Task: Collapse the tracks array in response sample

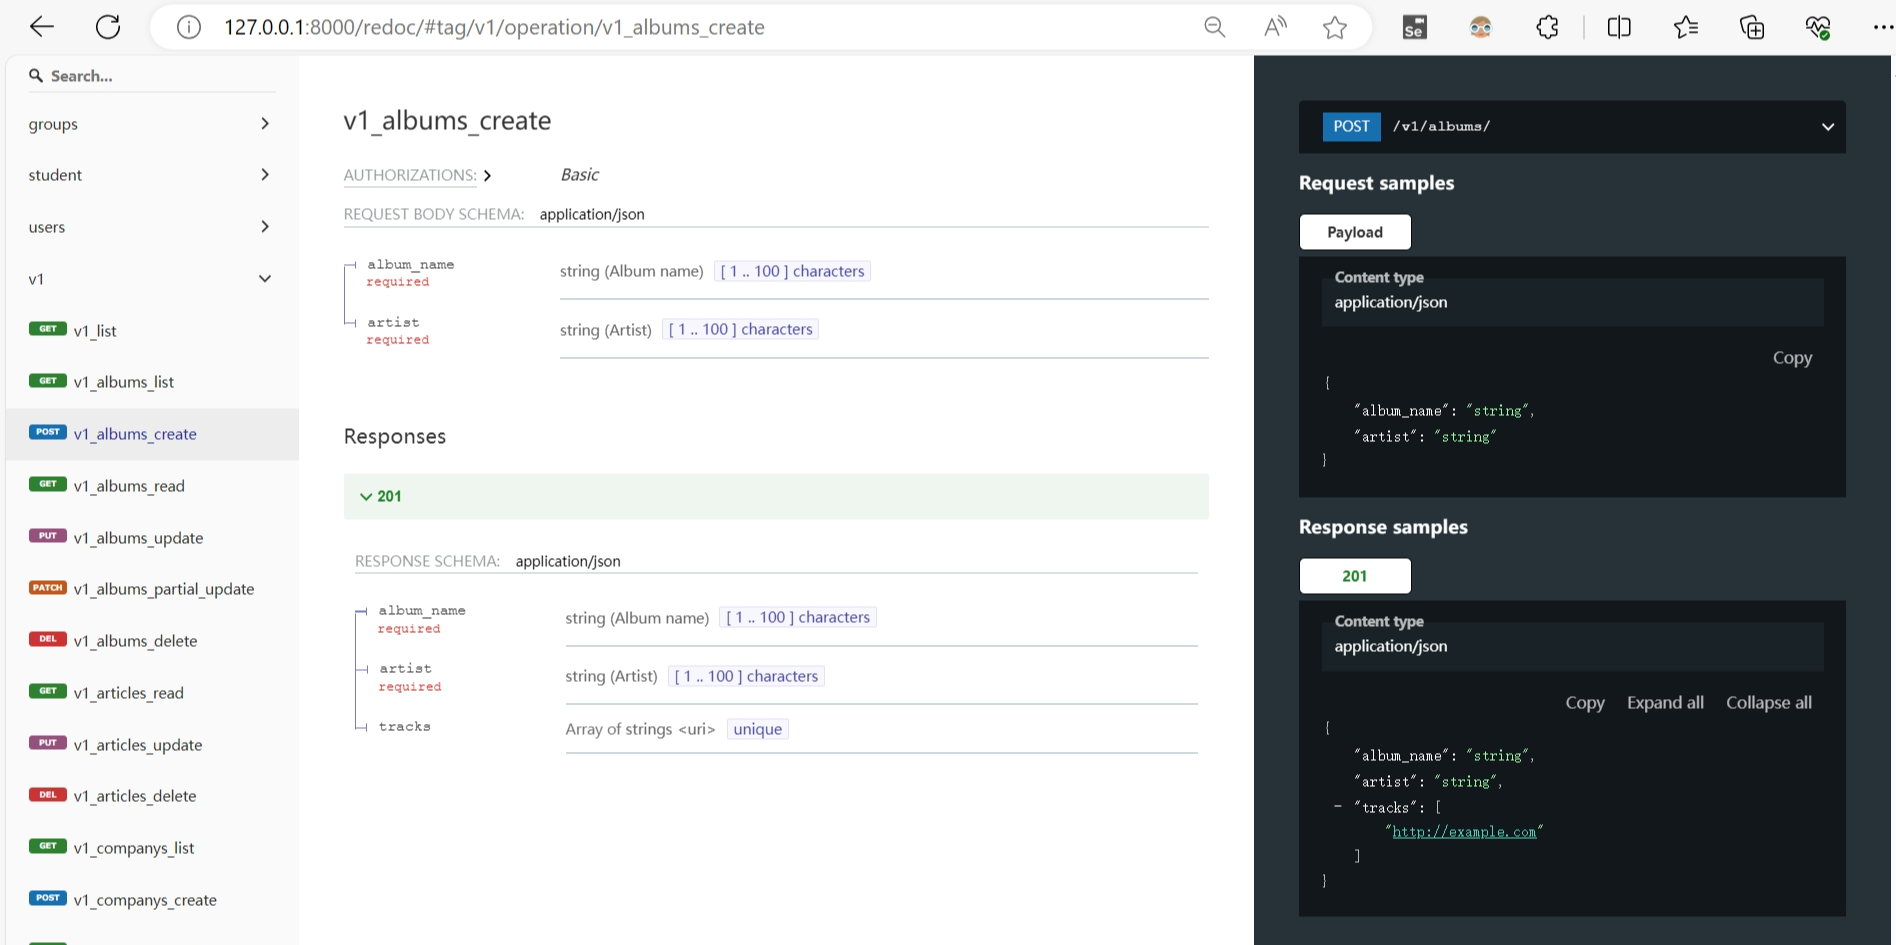Action: point(1338,806)
